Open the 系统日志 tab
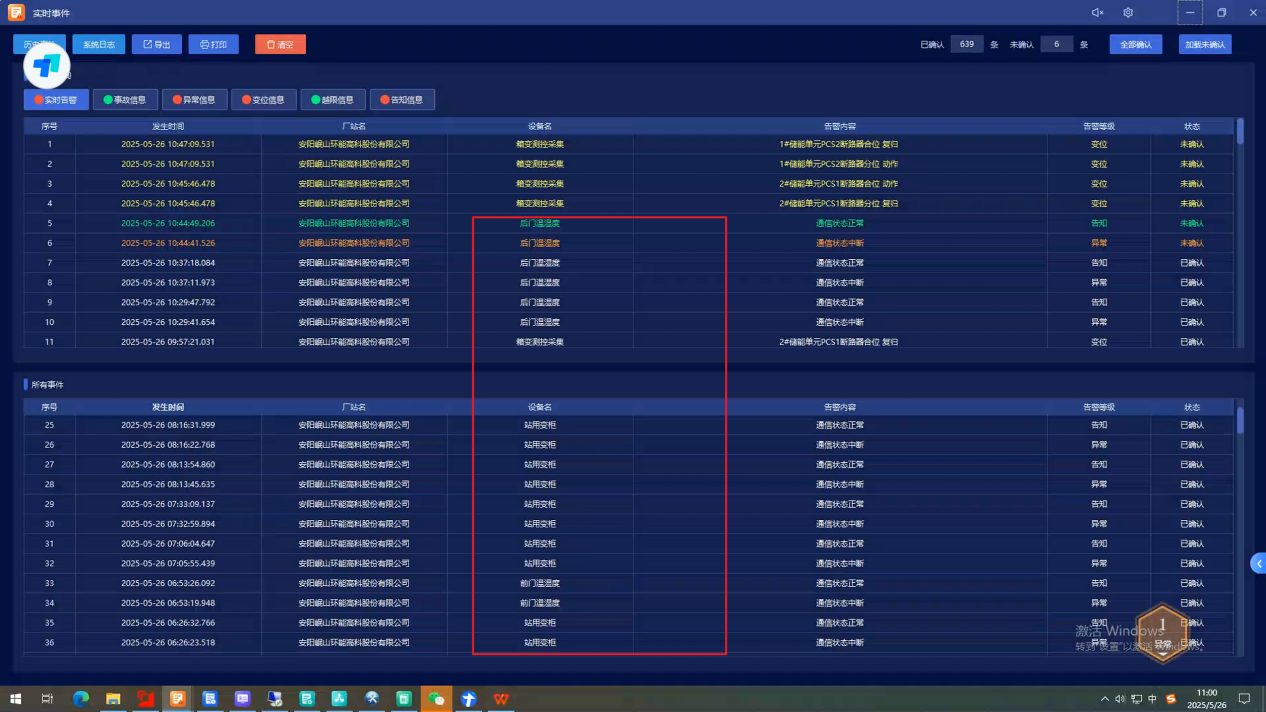The image size is (1266, 712). 98,45
